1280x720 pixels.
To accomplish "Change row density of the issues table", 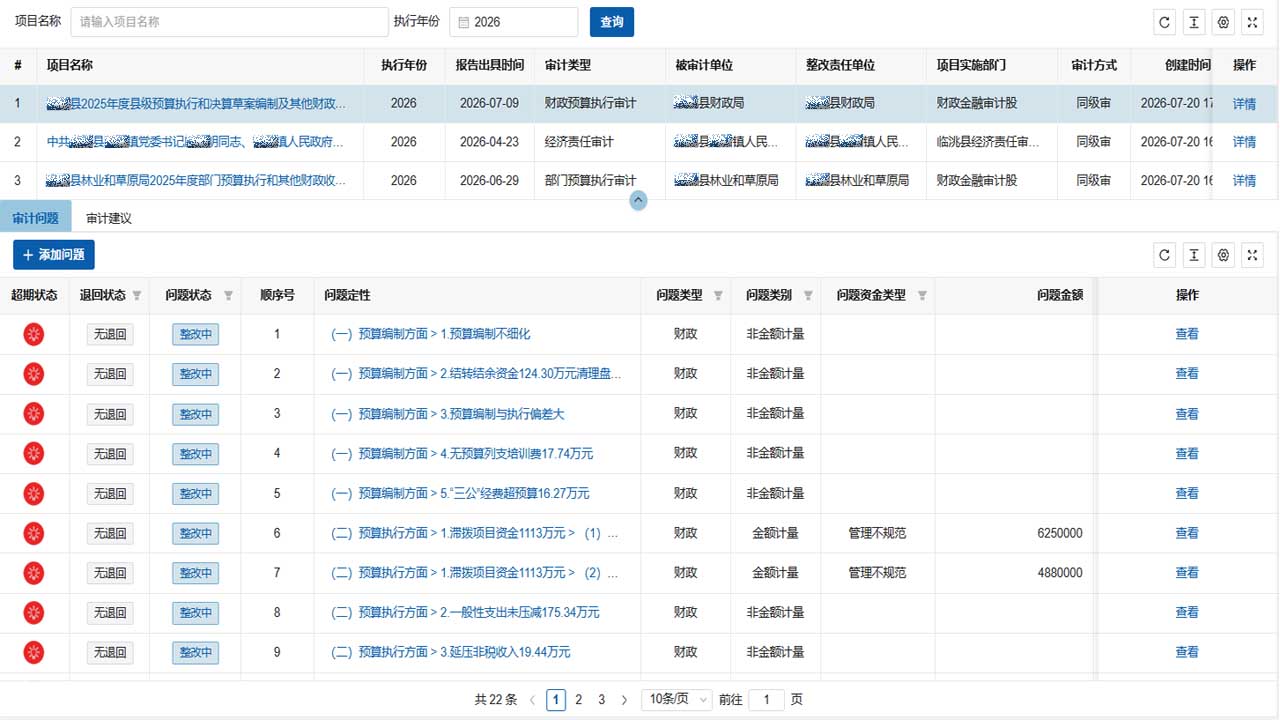I will [x=1193, y=255].
